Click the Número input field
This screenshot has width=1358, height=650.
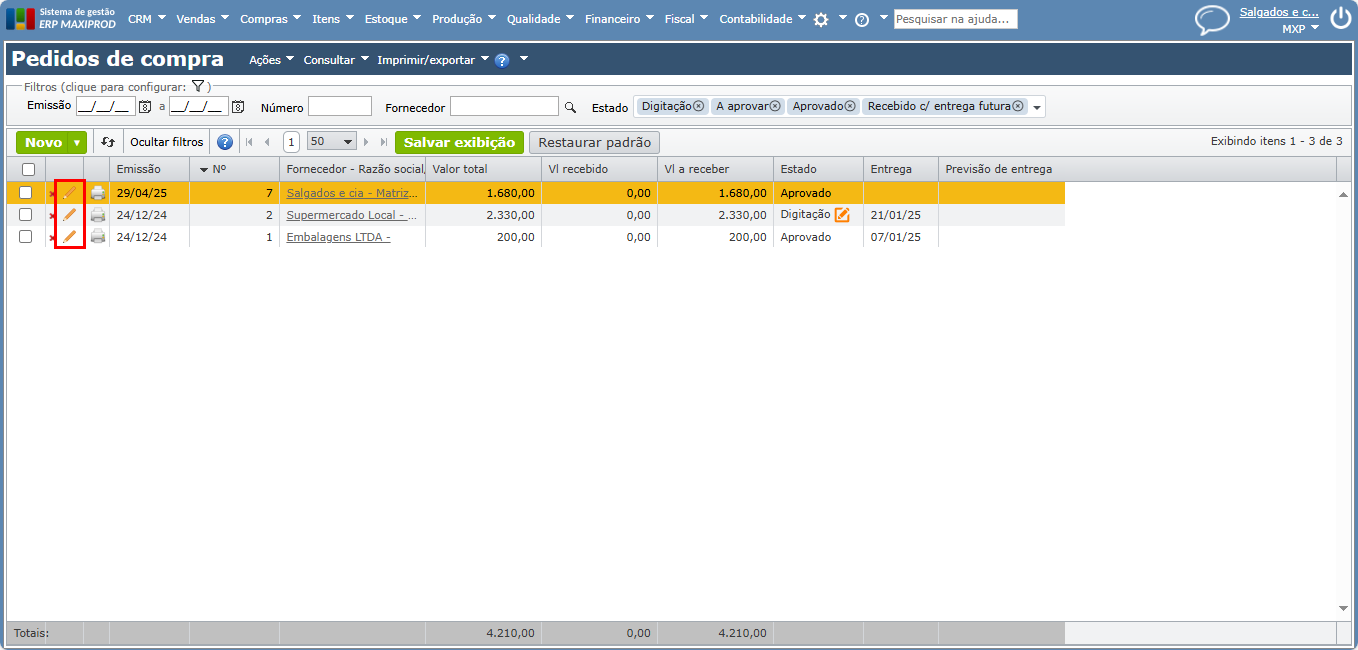click(340, 106)
